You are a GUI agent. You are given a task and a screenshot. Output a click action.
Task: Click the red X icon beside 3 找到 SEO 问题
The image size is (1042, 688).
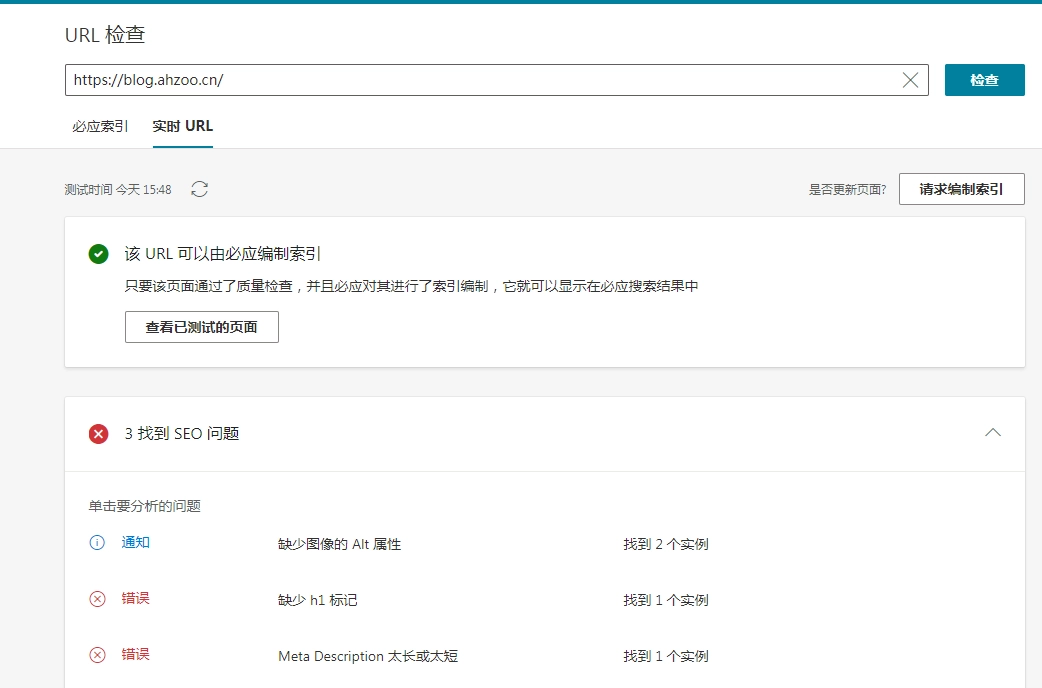point(98,434)
